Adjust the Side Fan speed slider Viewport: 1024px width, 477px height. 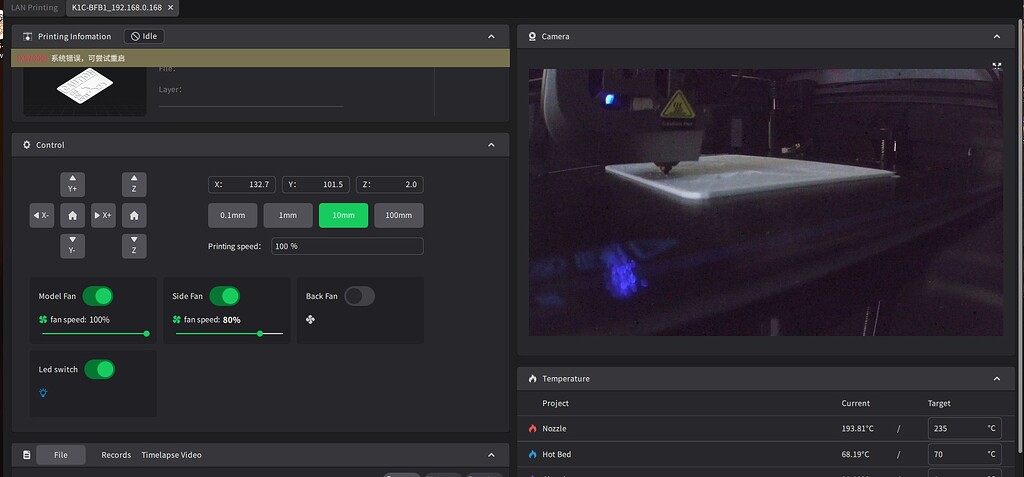point(260,333)
